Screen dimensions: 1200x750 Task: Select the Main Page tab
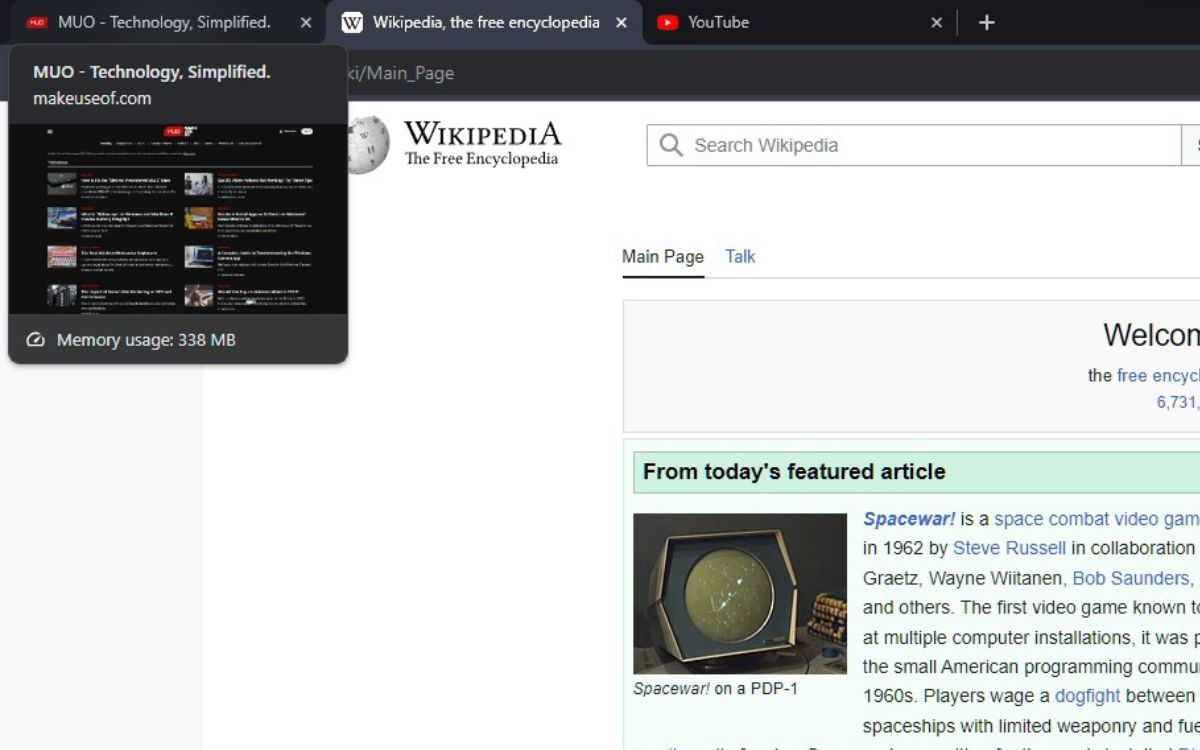coord(662,257)
